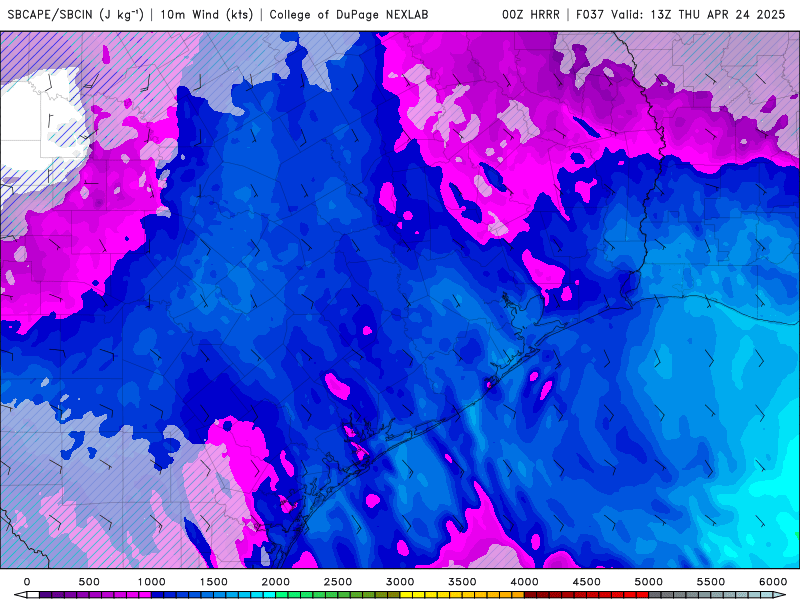Screen dimensions: 800x600
Task: Click the 4500 label on the color scale
Action: pyautogui.click(x=587, y=582)
